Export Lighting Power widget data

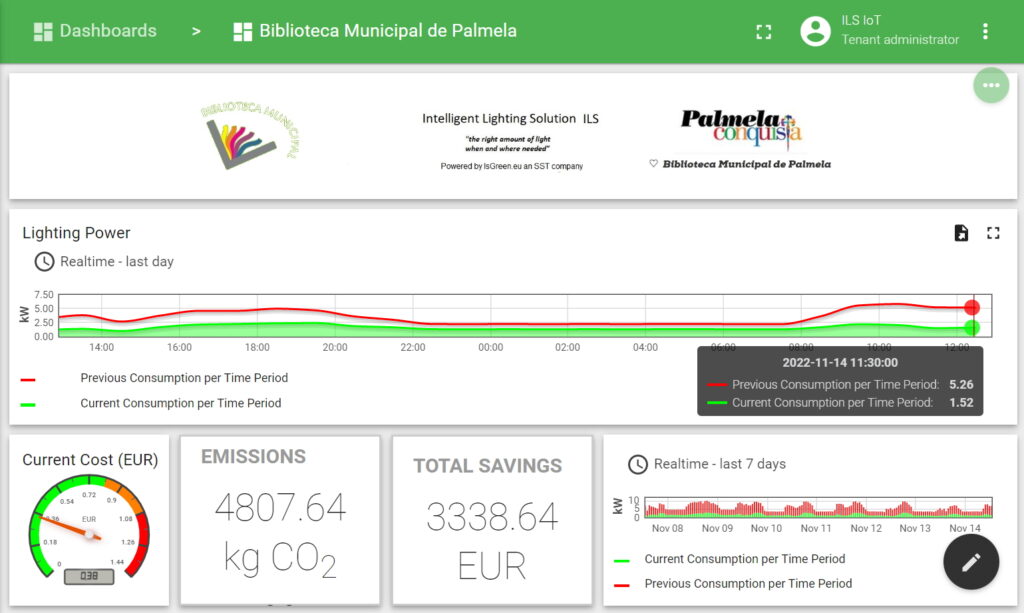(x=961, y=233)
